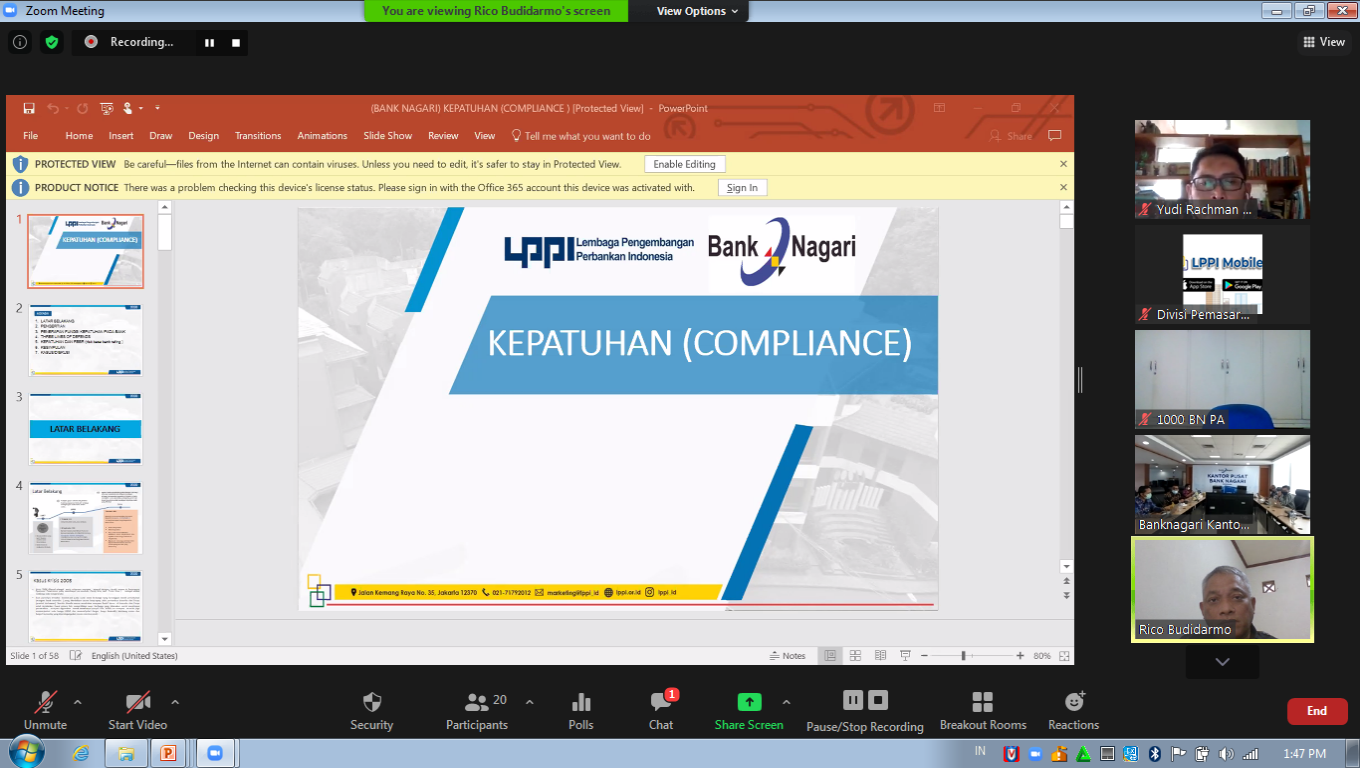Dismiss the Protected View message bar
The image size is (1360, 768).
(x=1064, y=164)
